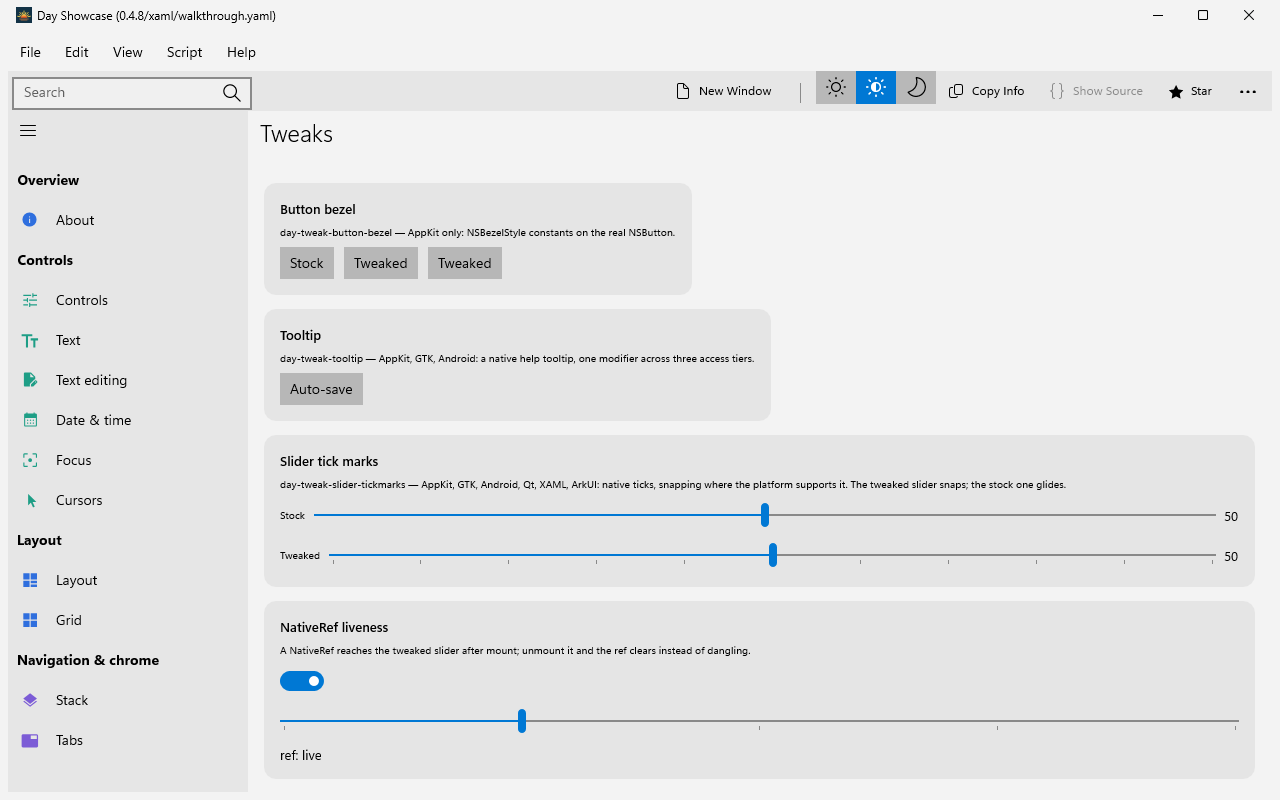The image size is (1280, 800).
Task: Open the Stack layers icon
Action: 30,700
